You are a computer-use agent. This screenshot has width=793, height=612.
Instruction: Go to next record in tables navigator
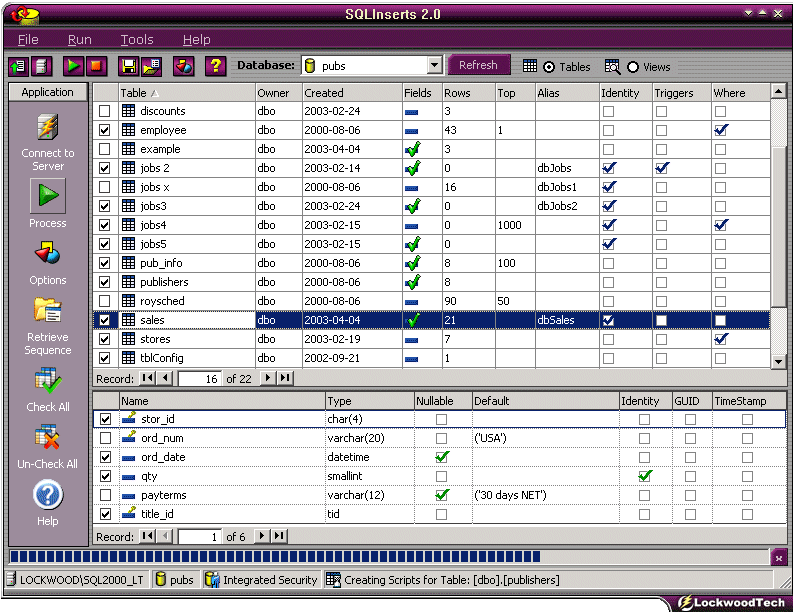268,378
